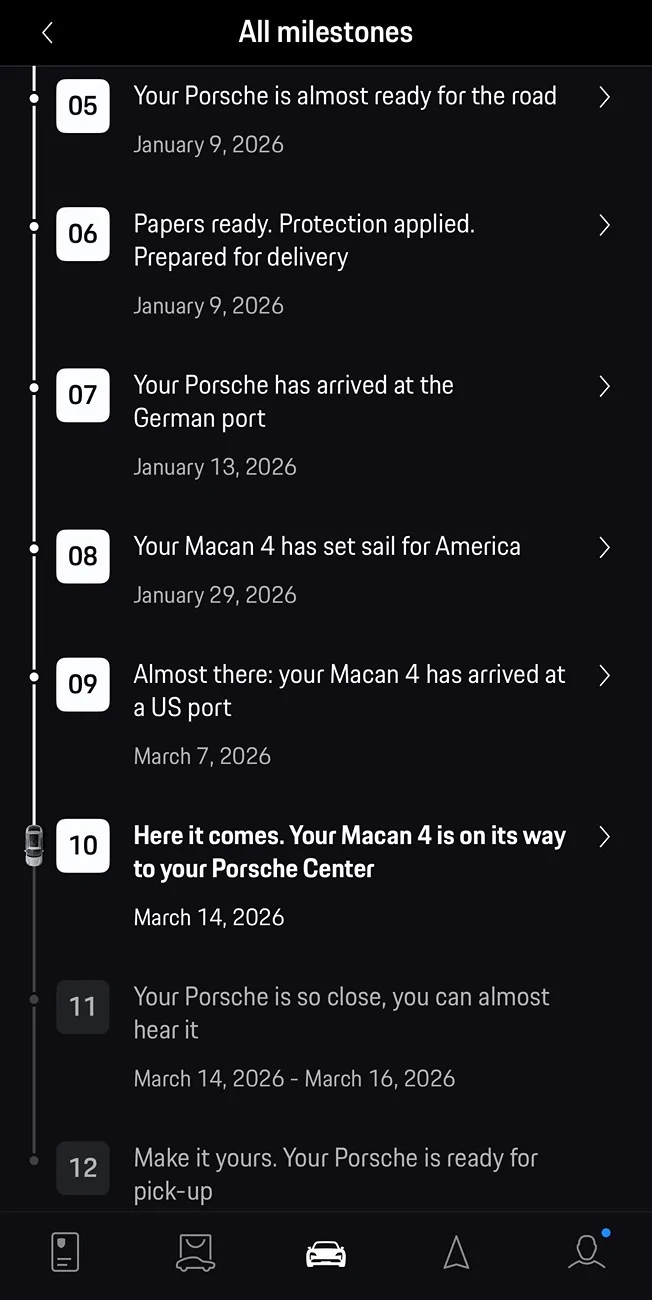
Task: Tap the car marker on the timeline
Action: point(34,845)
